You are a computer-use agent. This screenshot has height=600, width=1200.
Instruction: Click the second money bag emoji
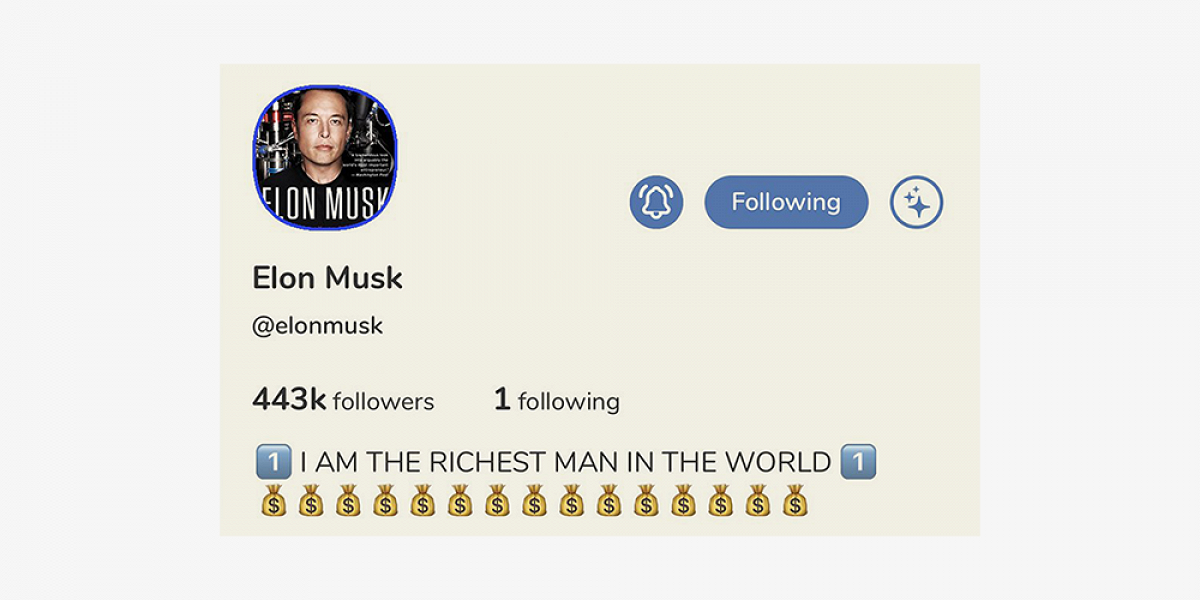pos(311,500)
